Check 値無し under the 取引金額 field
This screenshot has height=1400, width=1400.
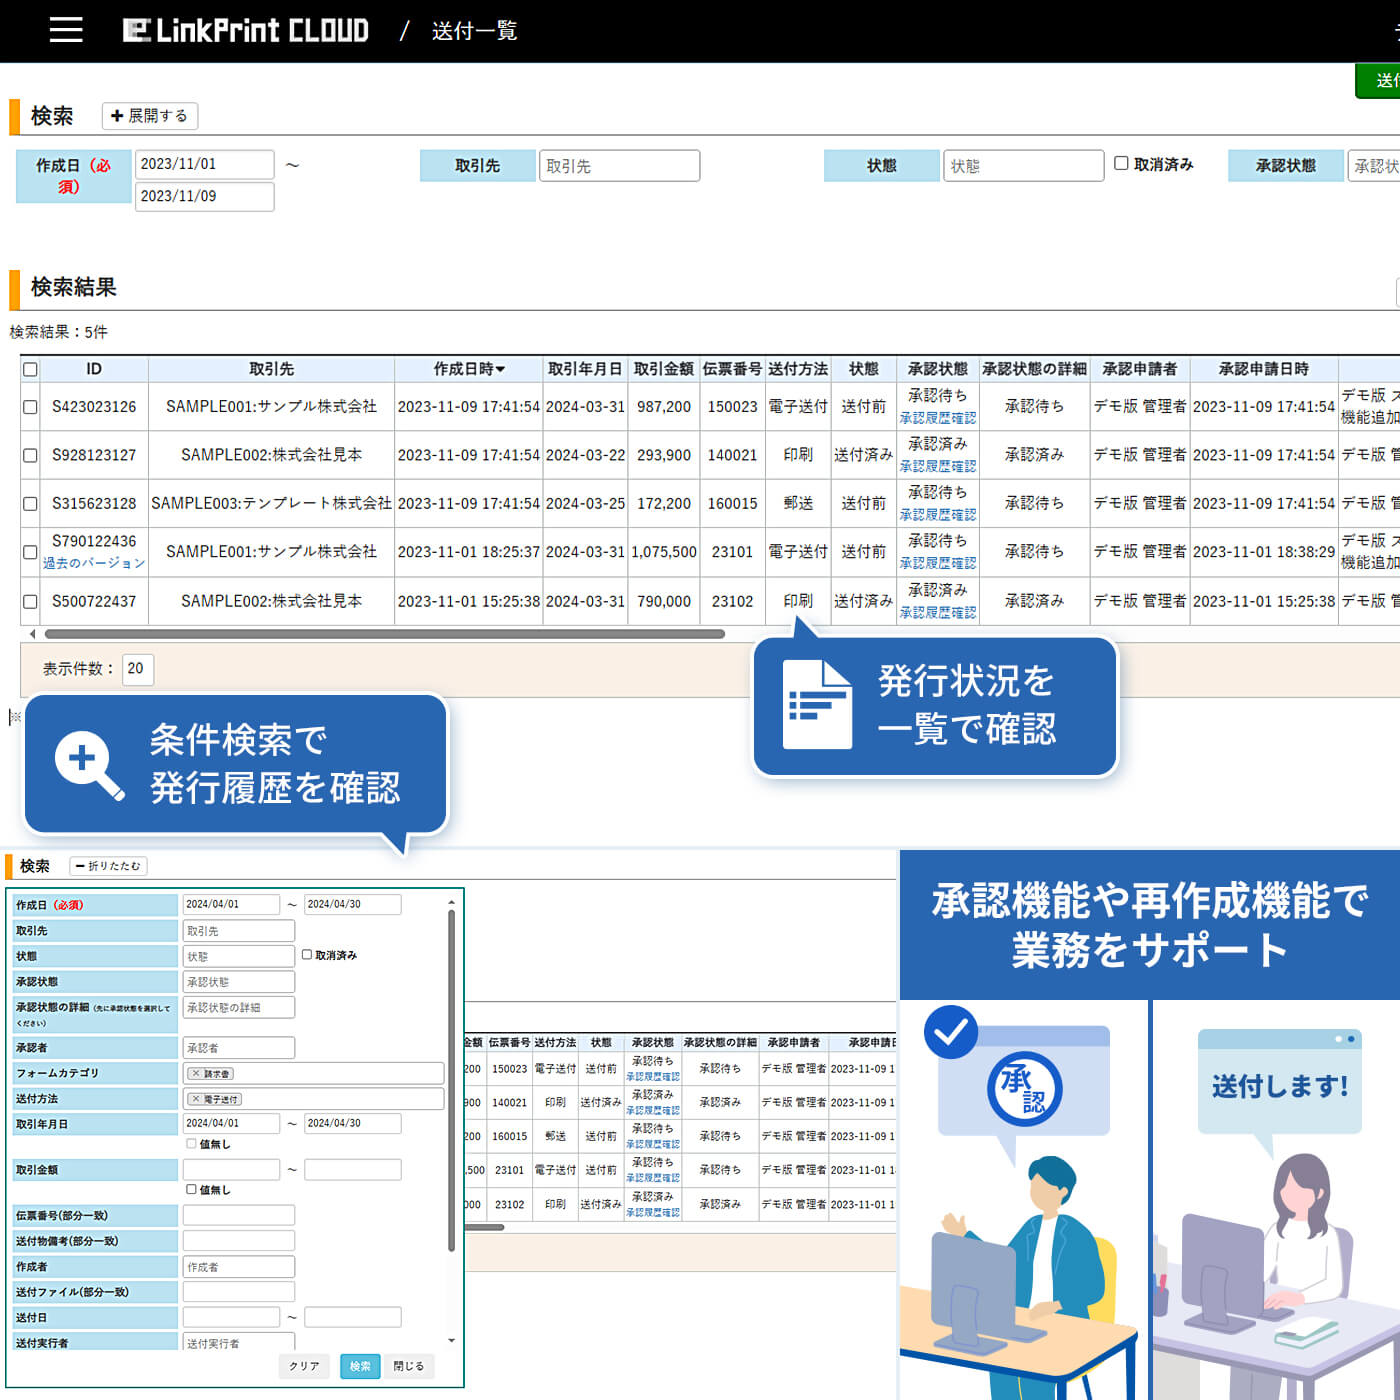click(x=190, y=1190)
